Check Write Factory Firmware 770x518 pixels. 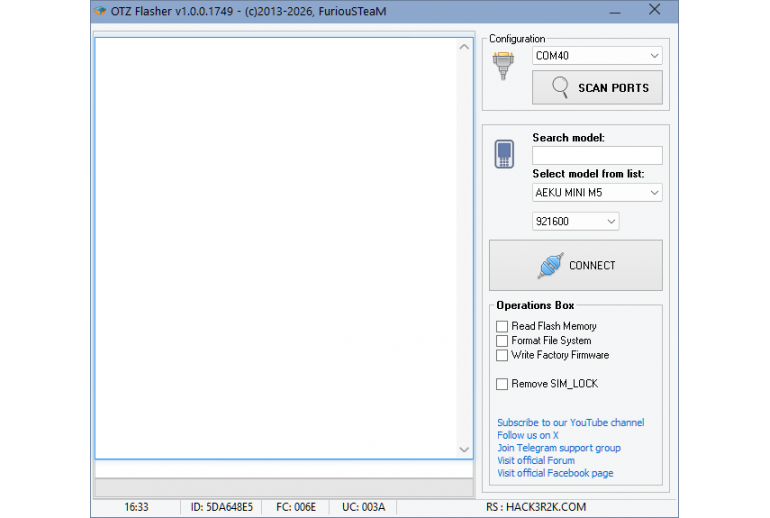point(502,355)
